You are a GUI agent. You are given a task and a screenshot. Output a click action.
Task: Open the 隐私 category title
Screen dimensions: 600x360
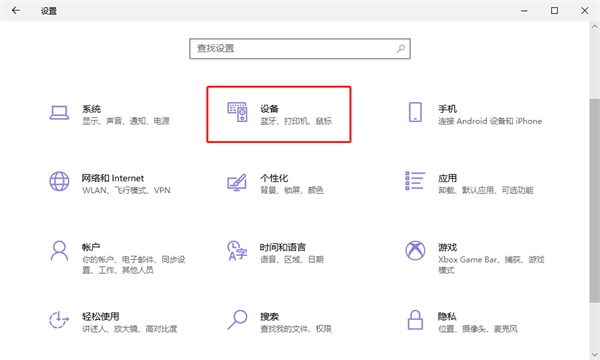click(x=447, y=317)
